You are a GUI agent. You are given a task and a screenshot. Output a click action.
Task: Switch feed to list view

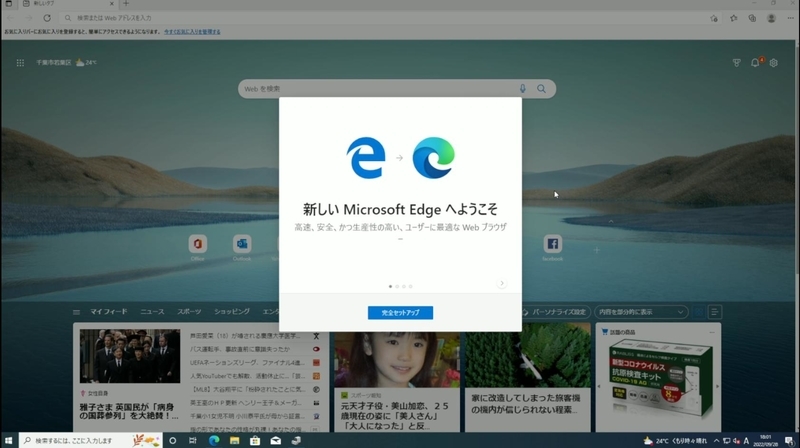[x=714, y=312]
